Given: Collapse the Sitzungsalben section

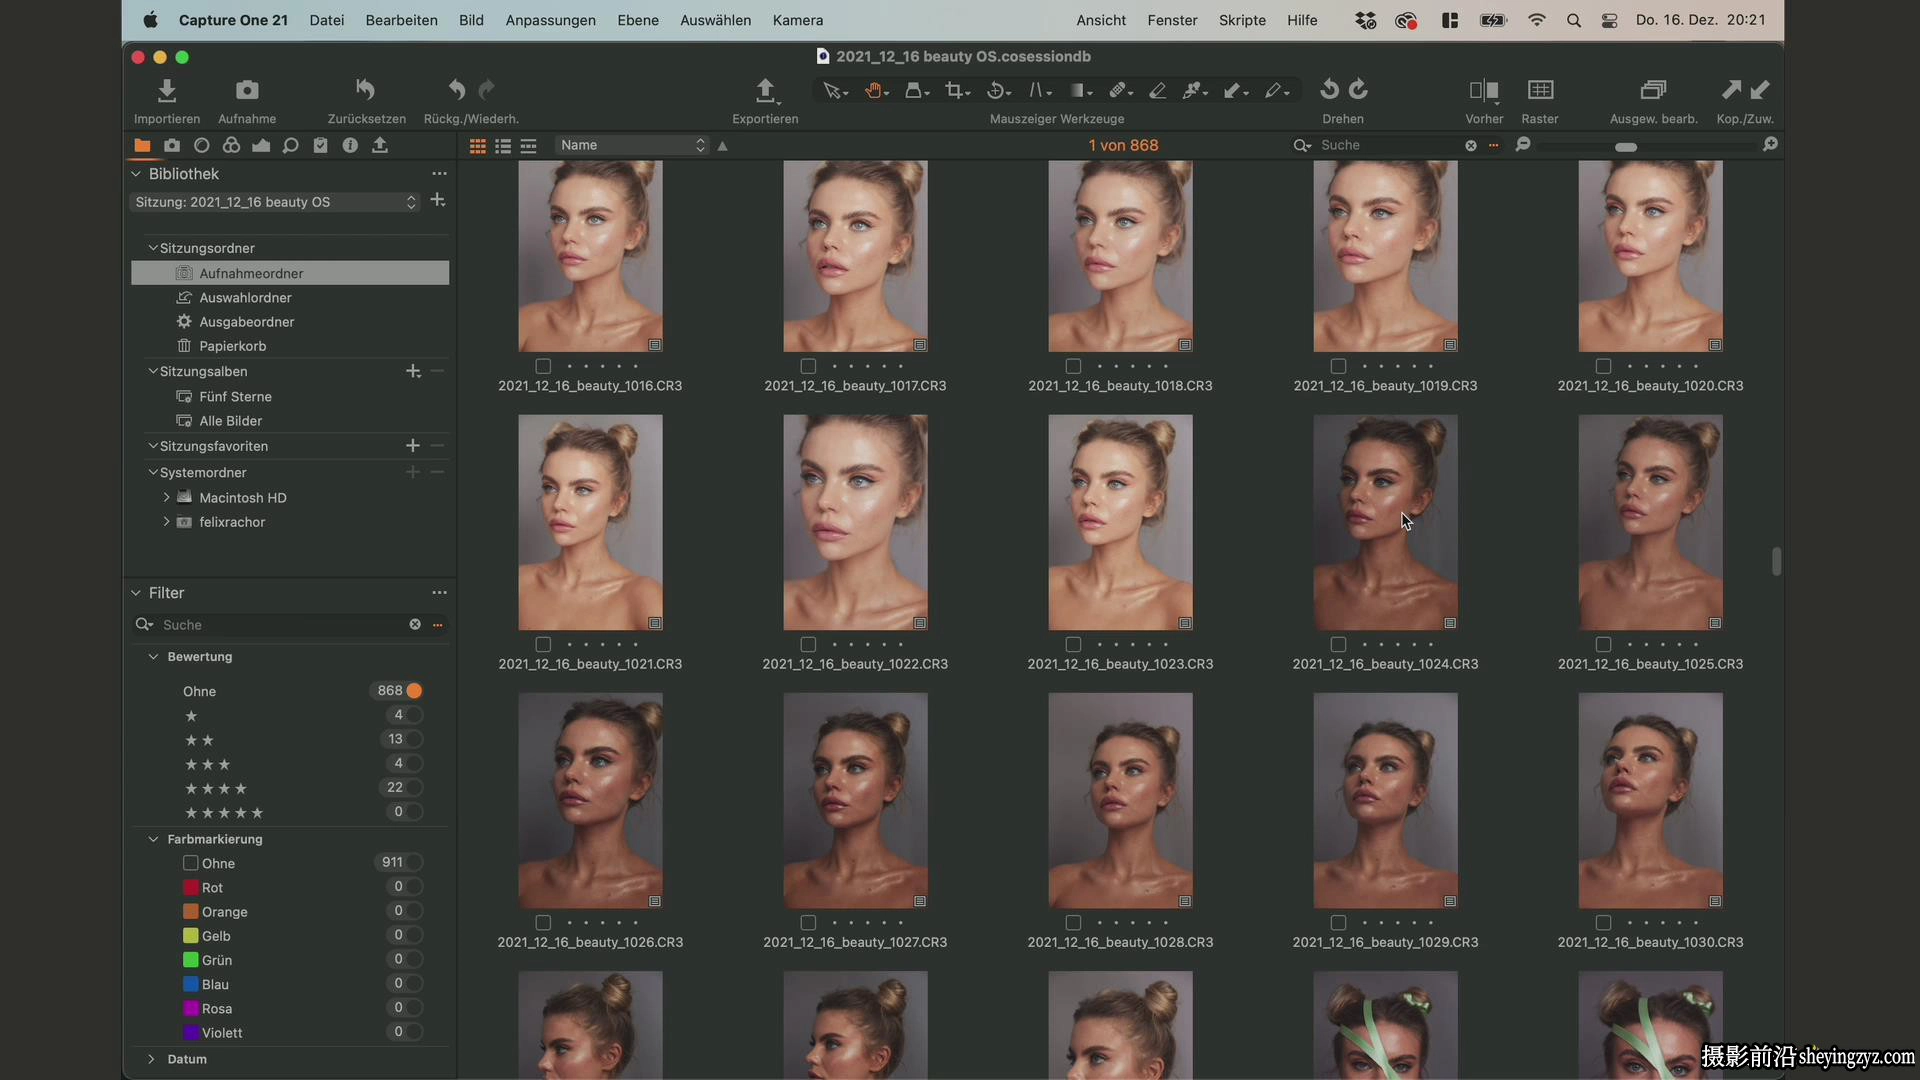Looking at the screenshot, I should tap(153, 371).
